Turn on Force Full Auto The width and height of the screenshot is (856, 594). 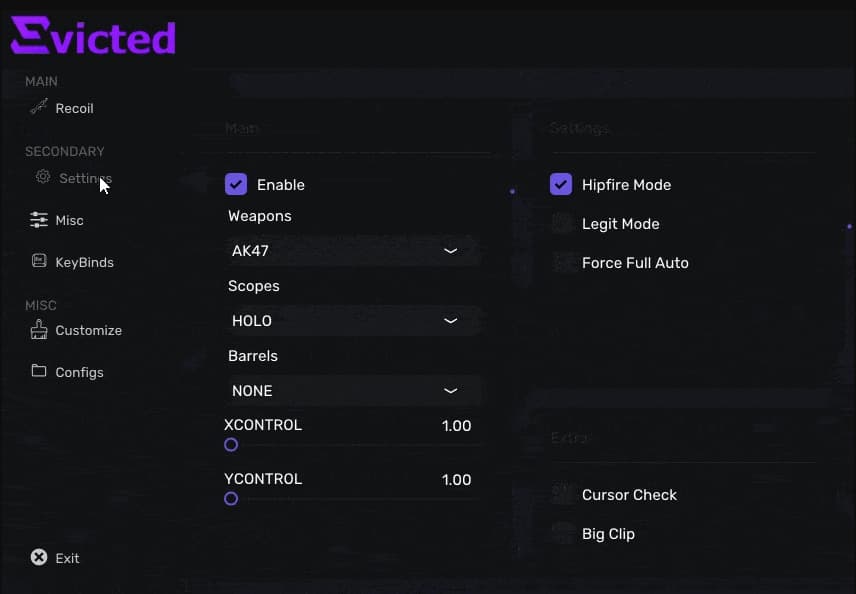coord(562,262)
